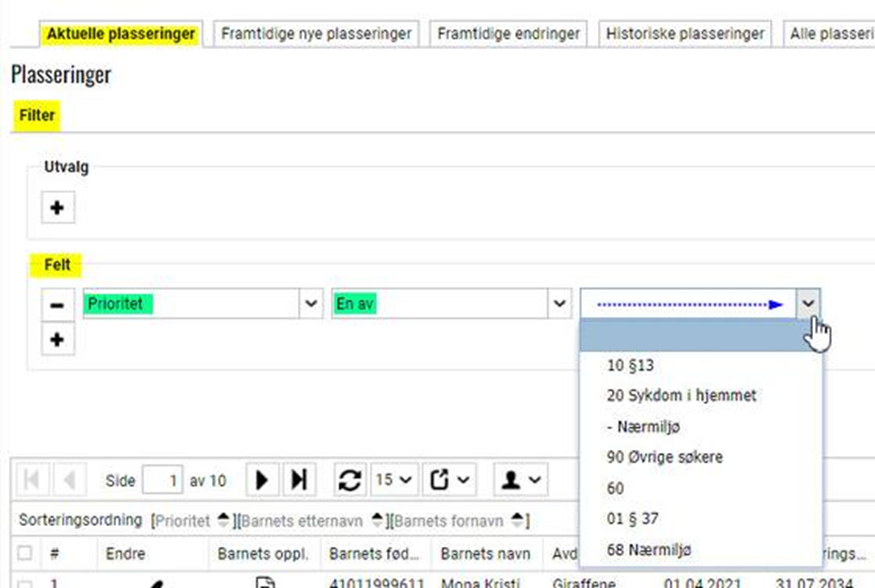This screenshot has width=875, height=588.
Task: Switch to Framtidige nye plasseringer tab
Action: [x=316, y=33]
